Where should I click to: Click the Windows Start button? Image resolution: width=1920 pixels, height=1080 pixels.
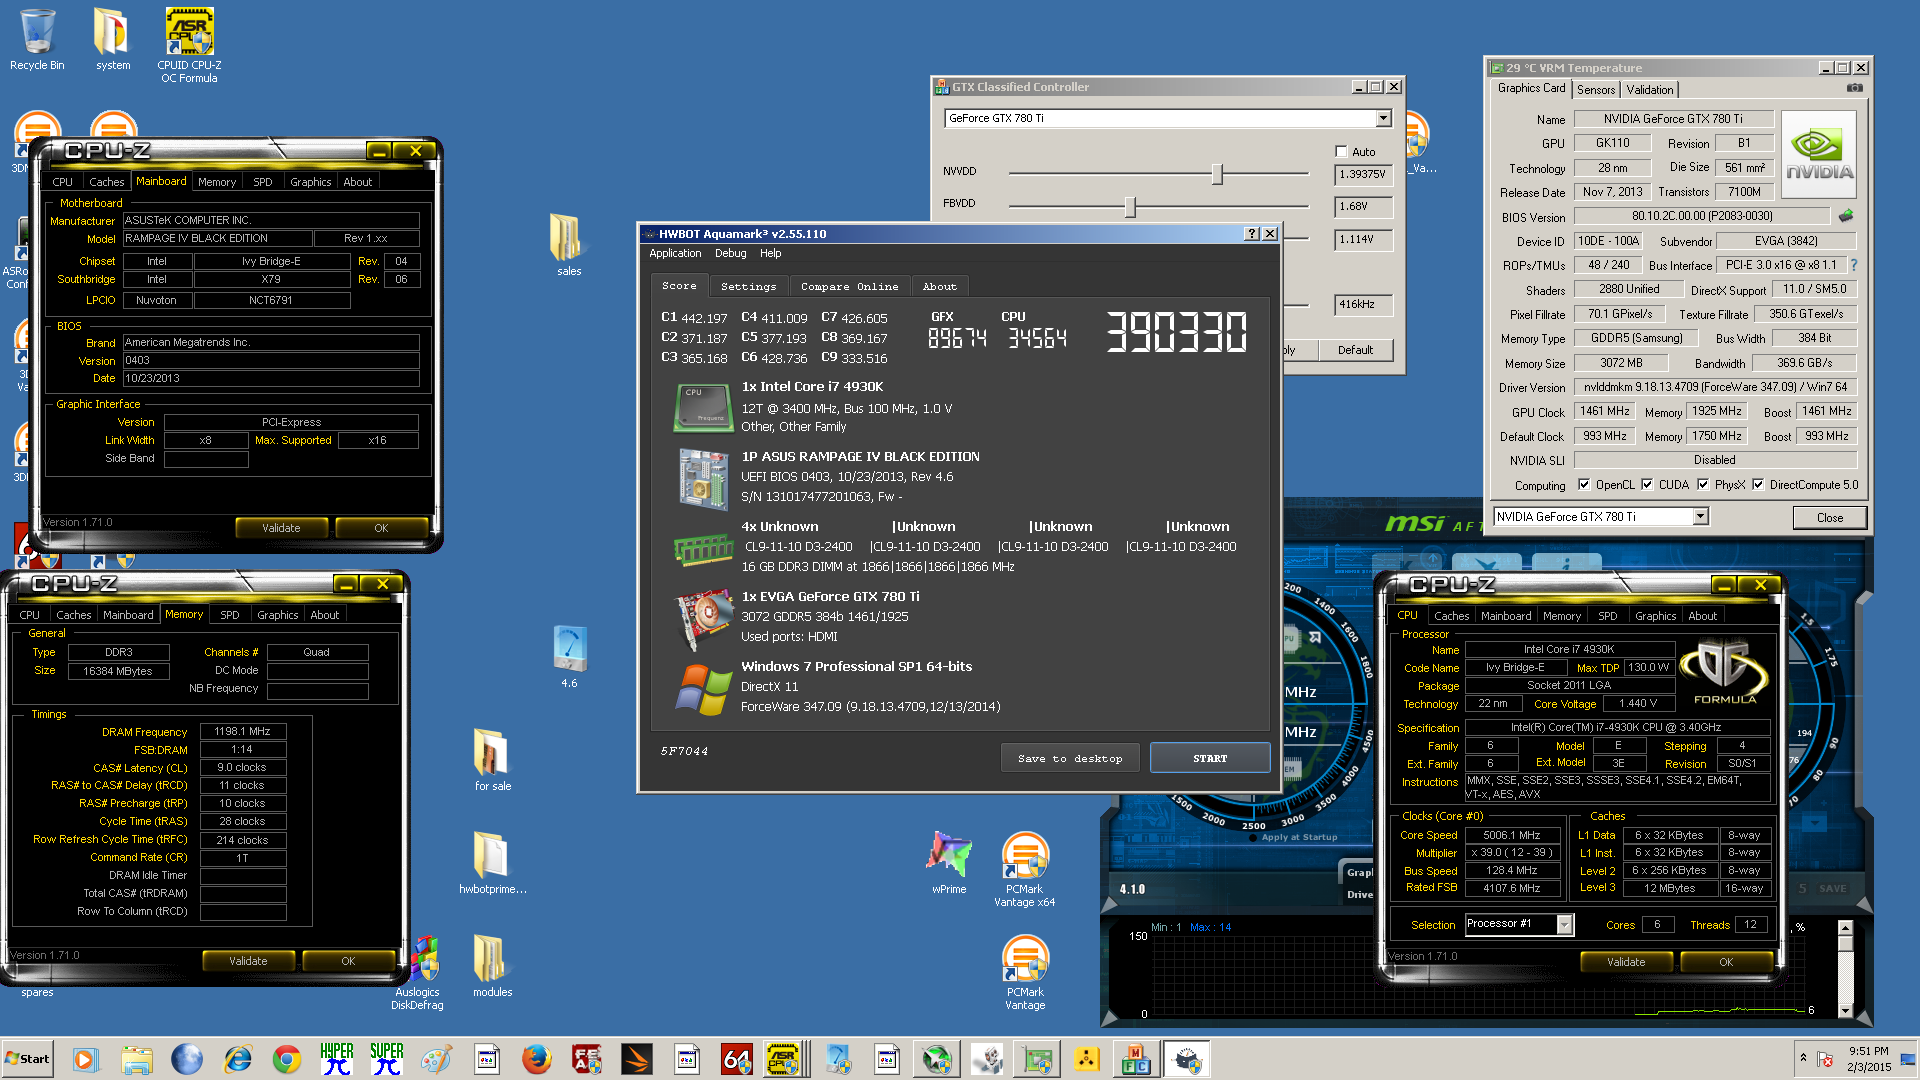click(27, 1059)
